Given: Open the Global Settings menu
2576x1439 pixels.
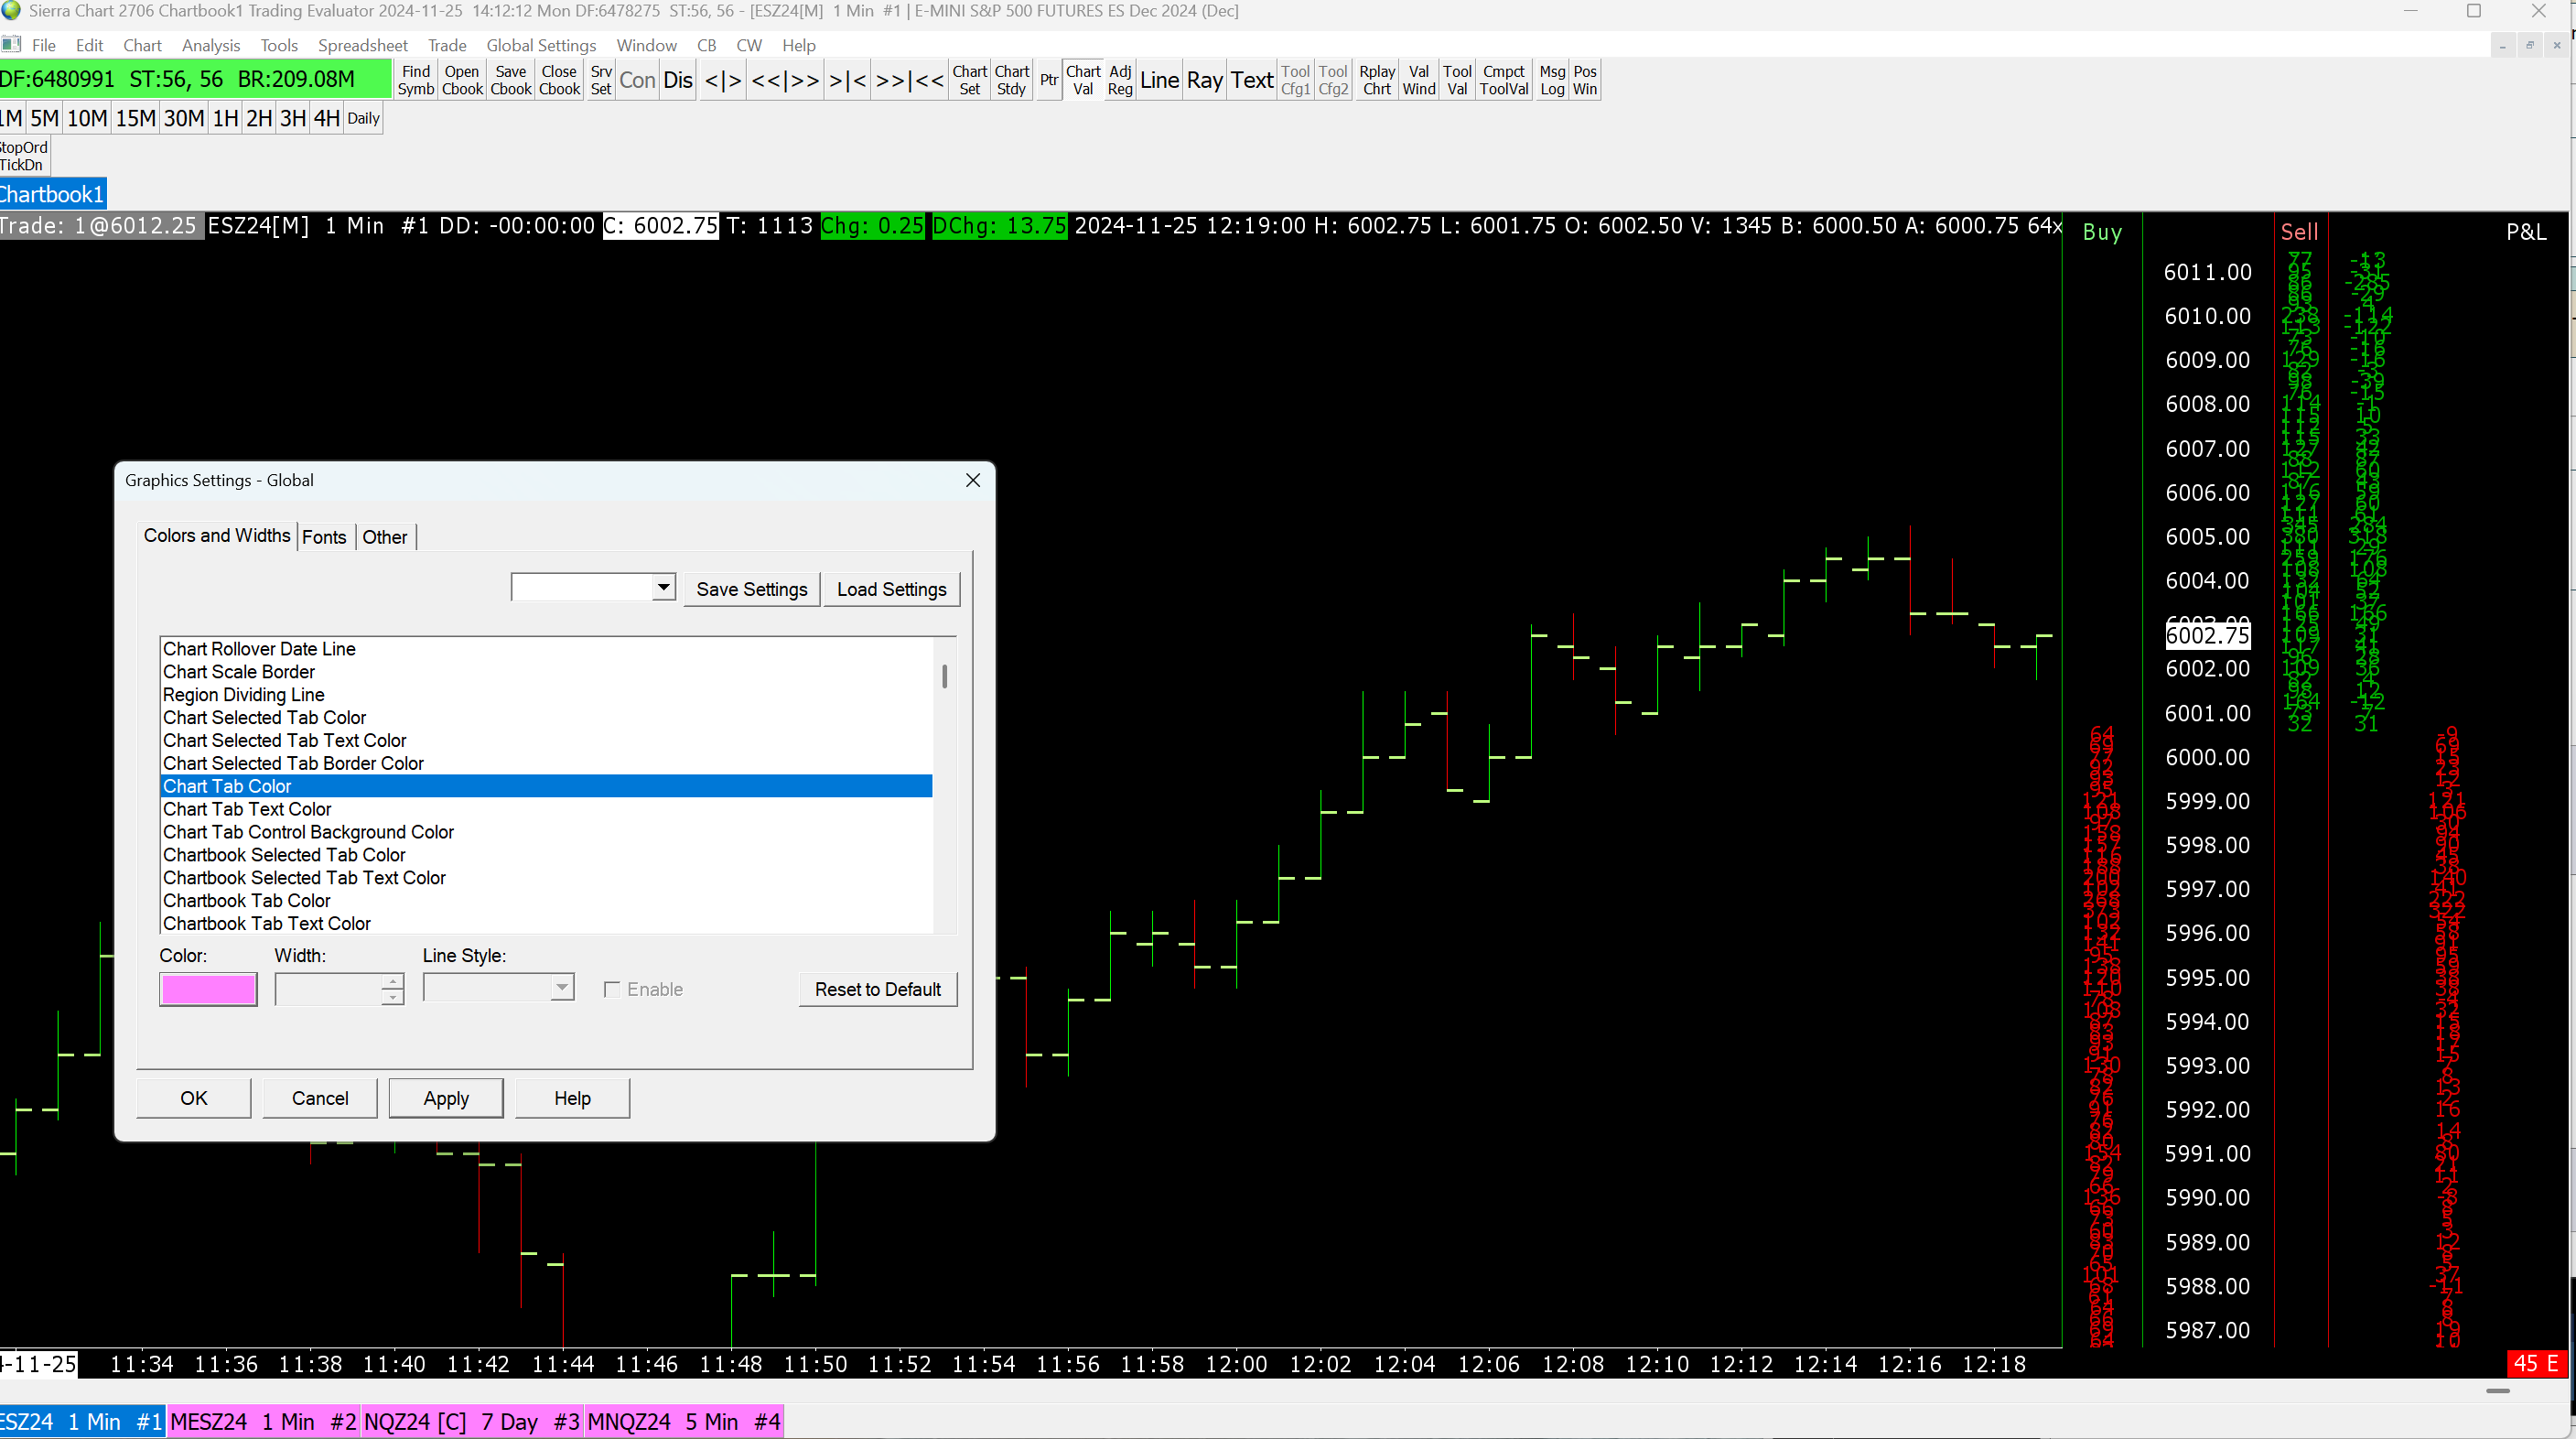Looking at the screenshot, I should coord(540,45).
